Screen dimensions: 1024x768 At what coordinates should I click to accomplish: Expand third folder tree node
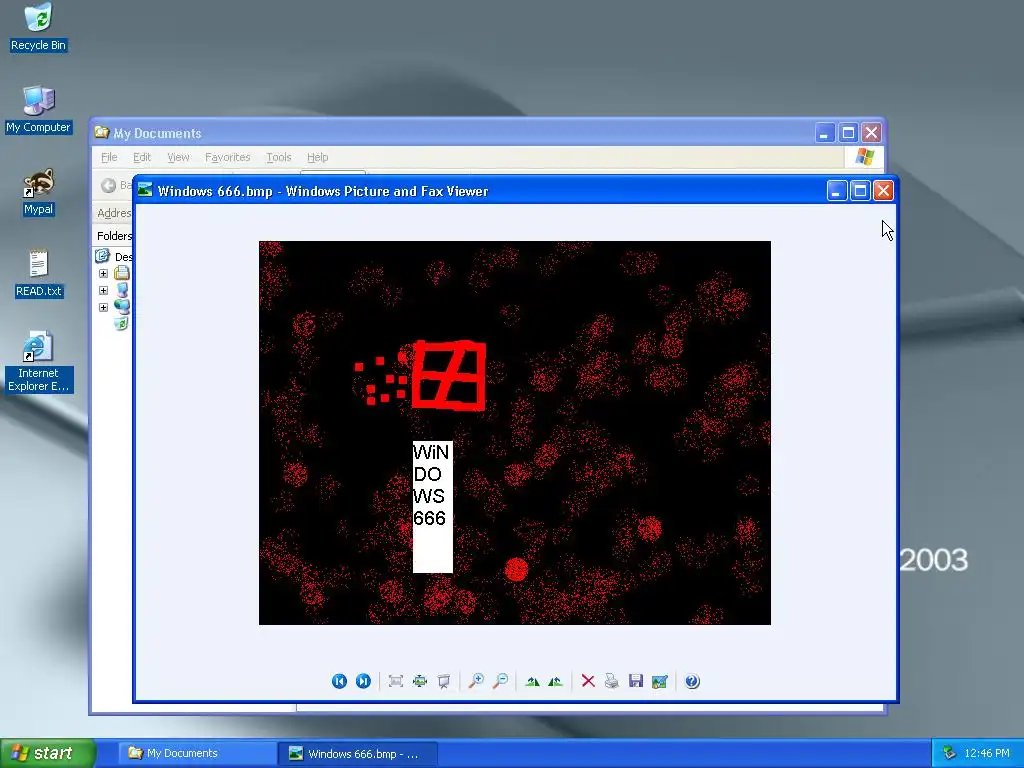tap(103, 308)
